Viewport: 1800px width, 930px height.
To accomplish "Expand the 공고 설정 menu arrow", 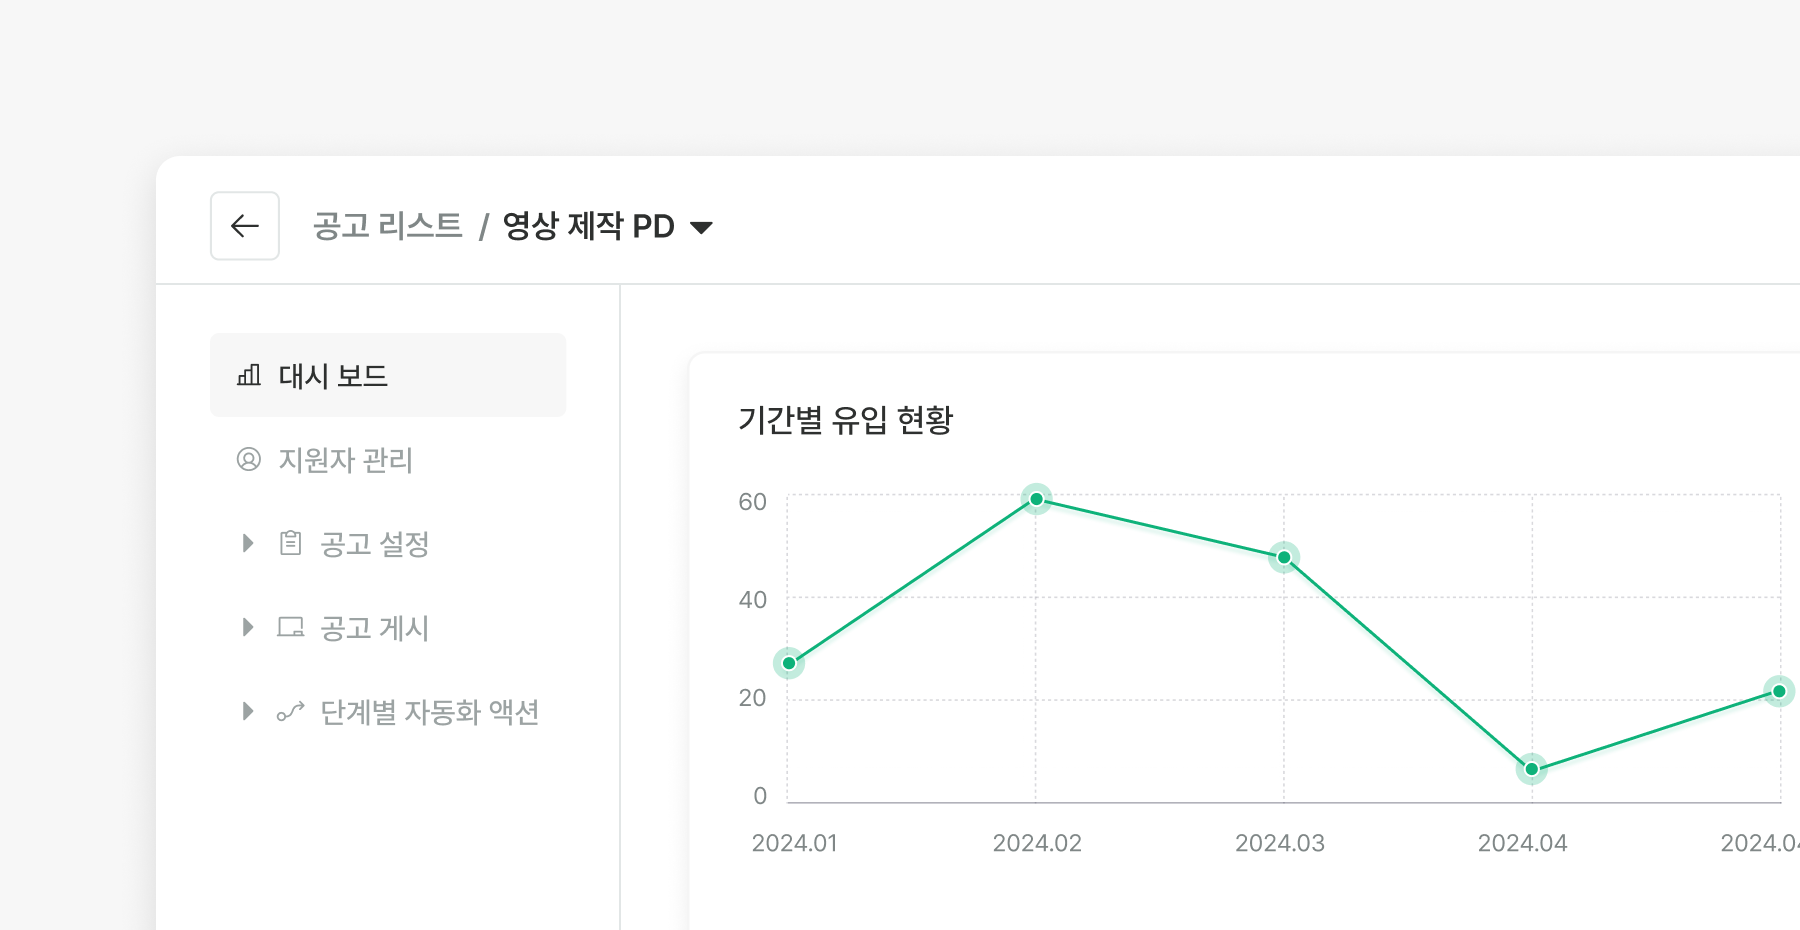I will [248, 543].
